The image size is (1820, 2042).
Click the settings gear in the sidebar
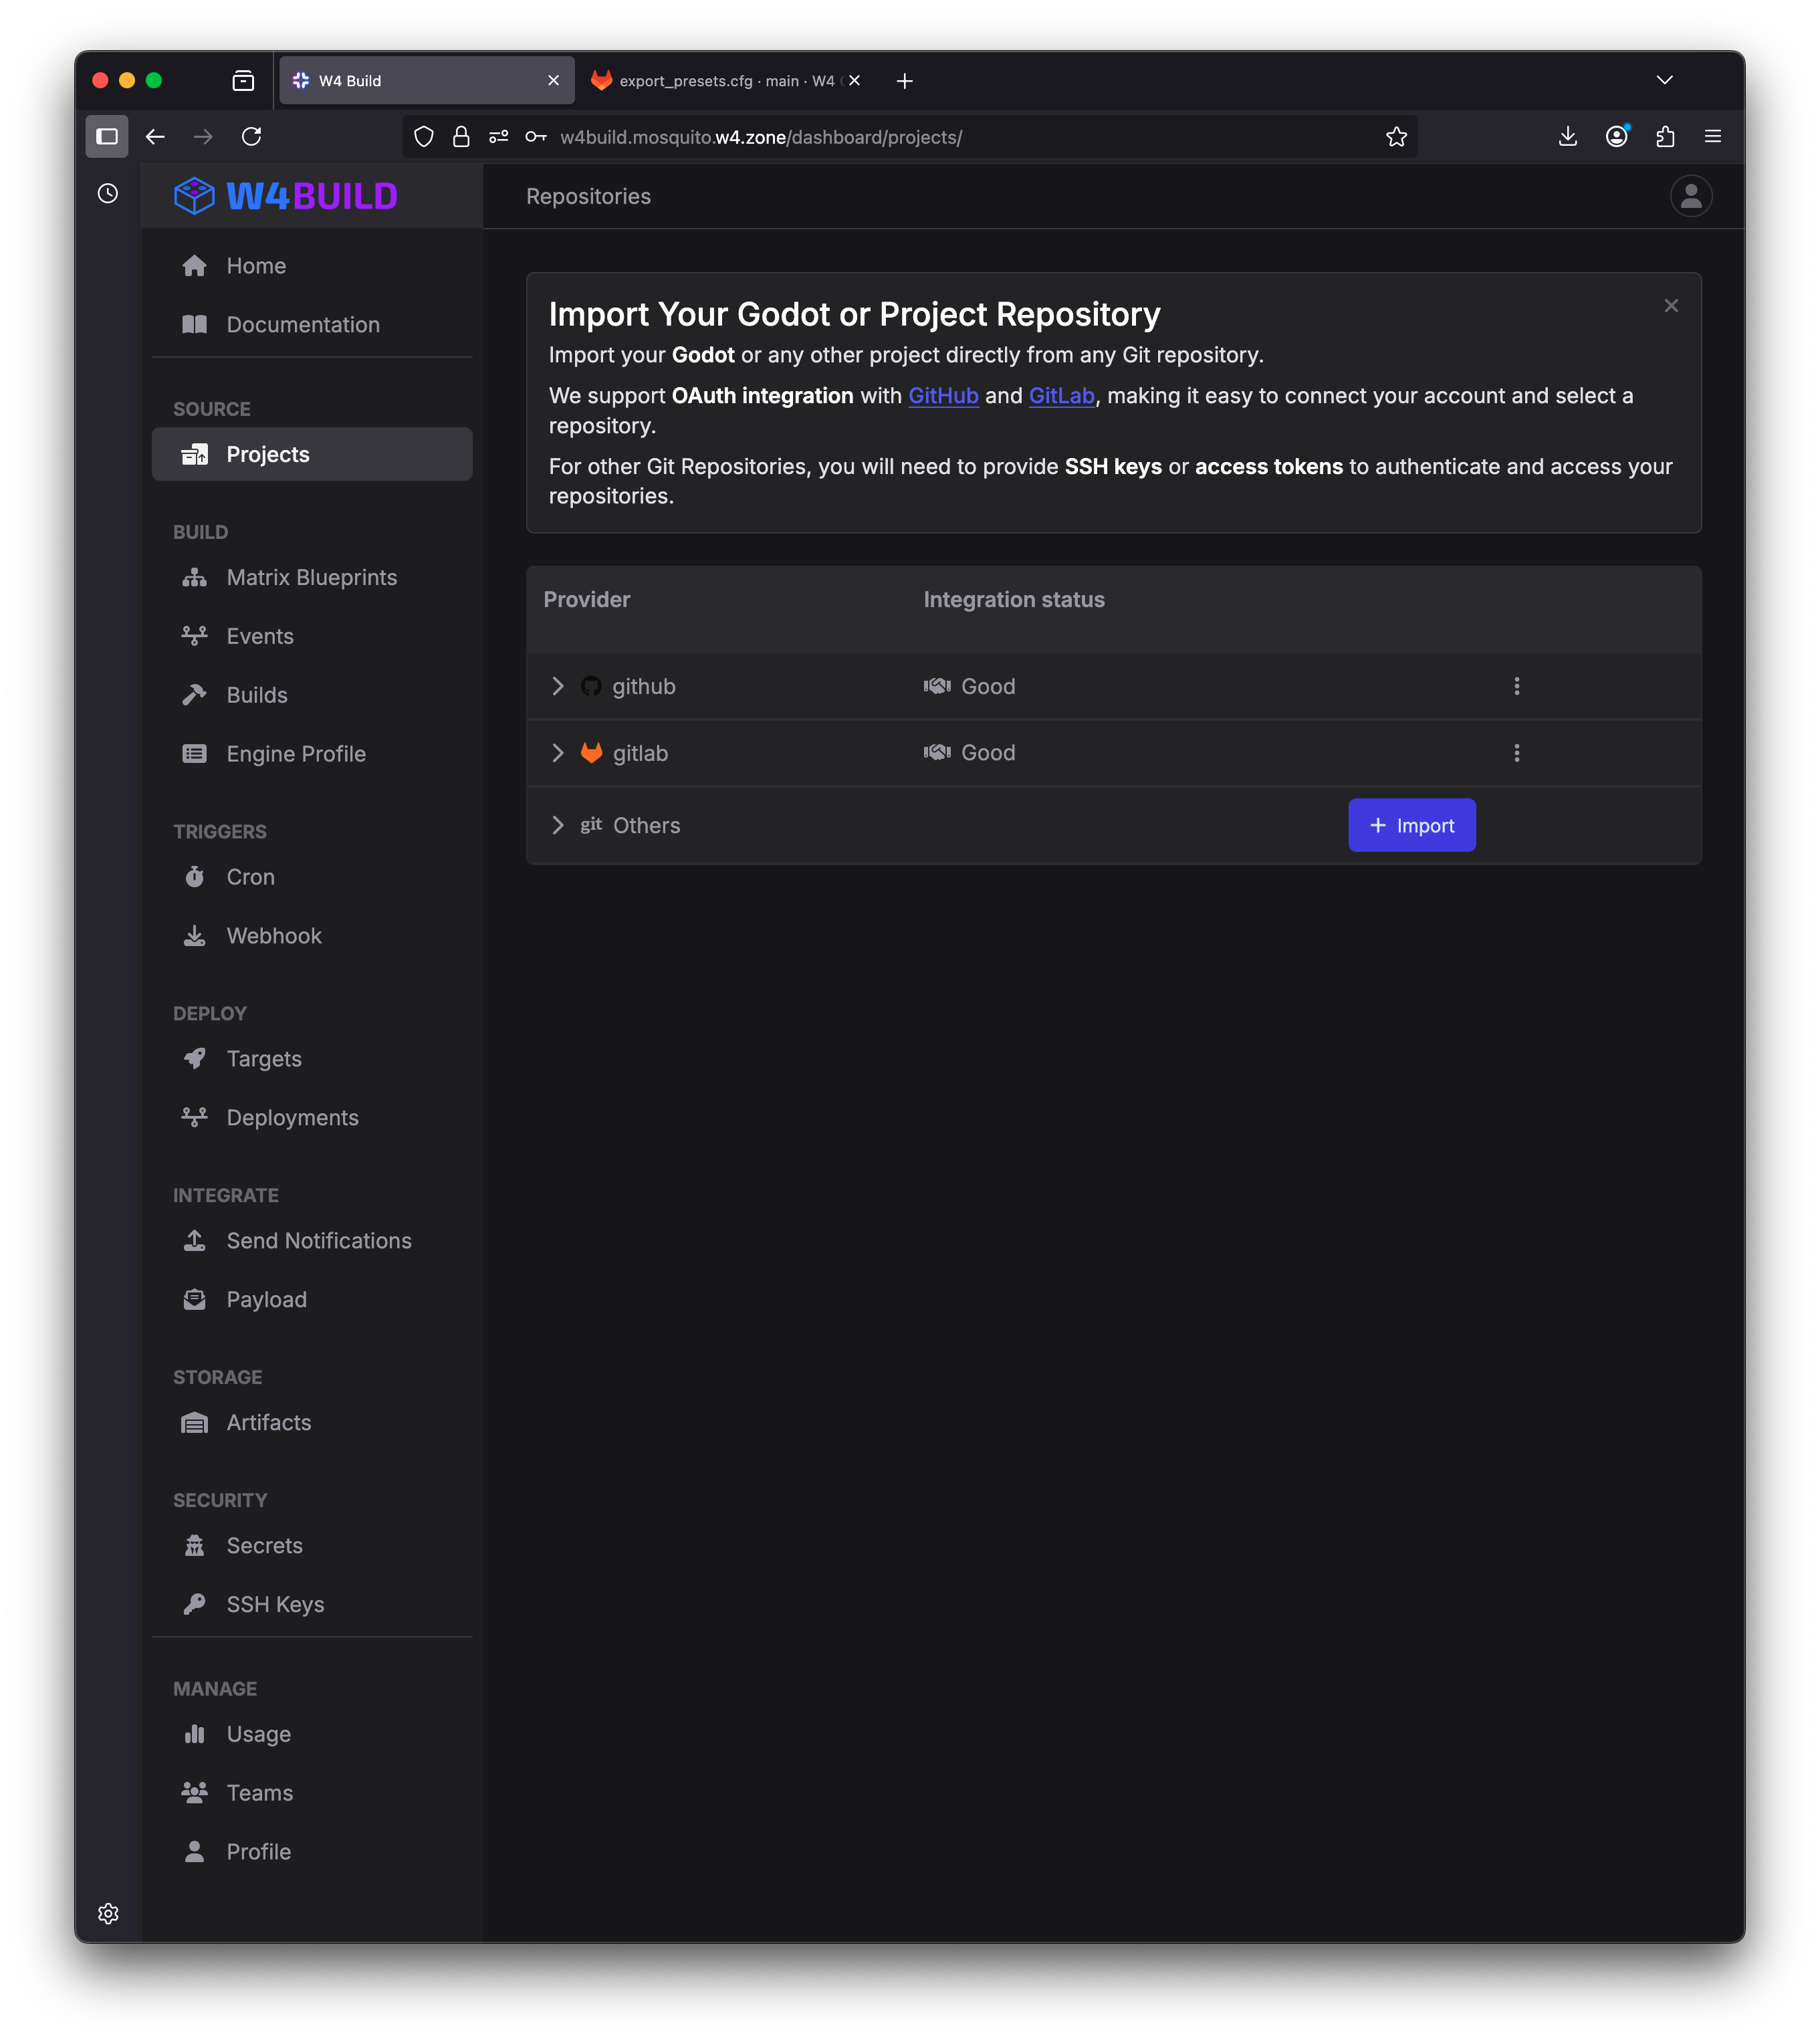(x=108, y=1913)
